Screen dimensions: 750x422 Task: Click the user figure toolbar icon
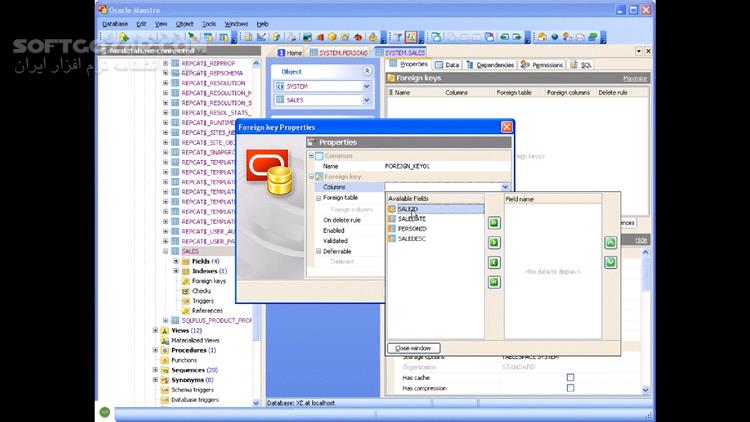tap(567, 37)
